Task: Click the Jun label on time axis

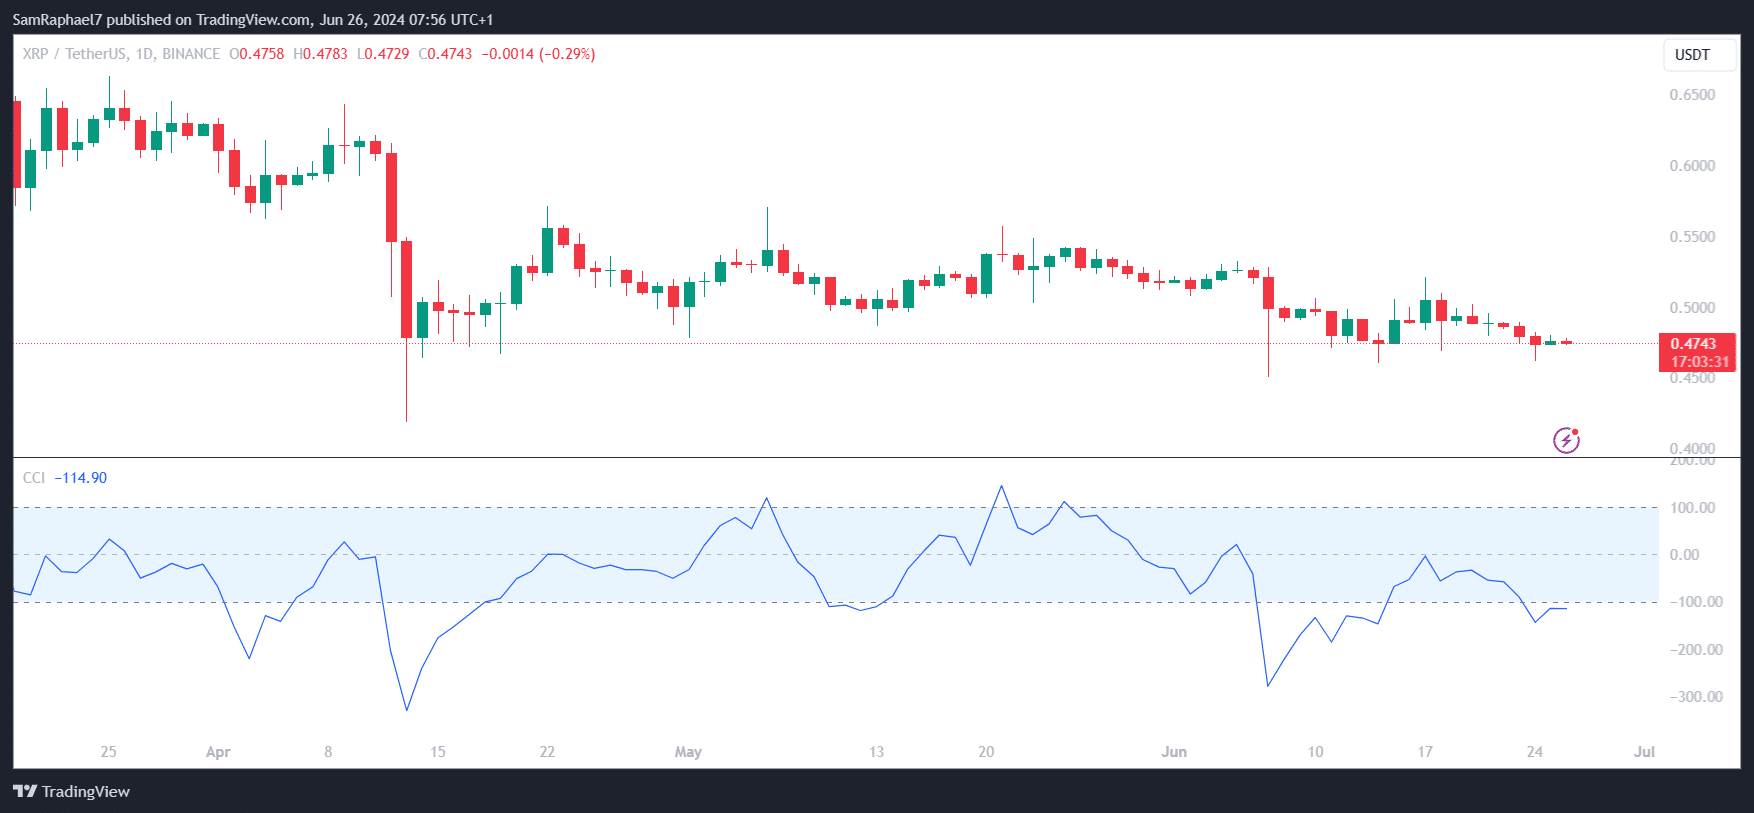Action: [x=1174, y=752]
